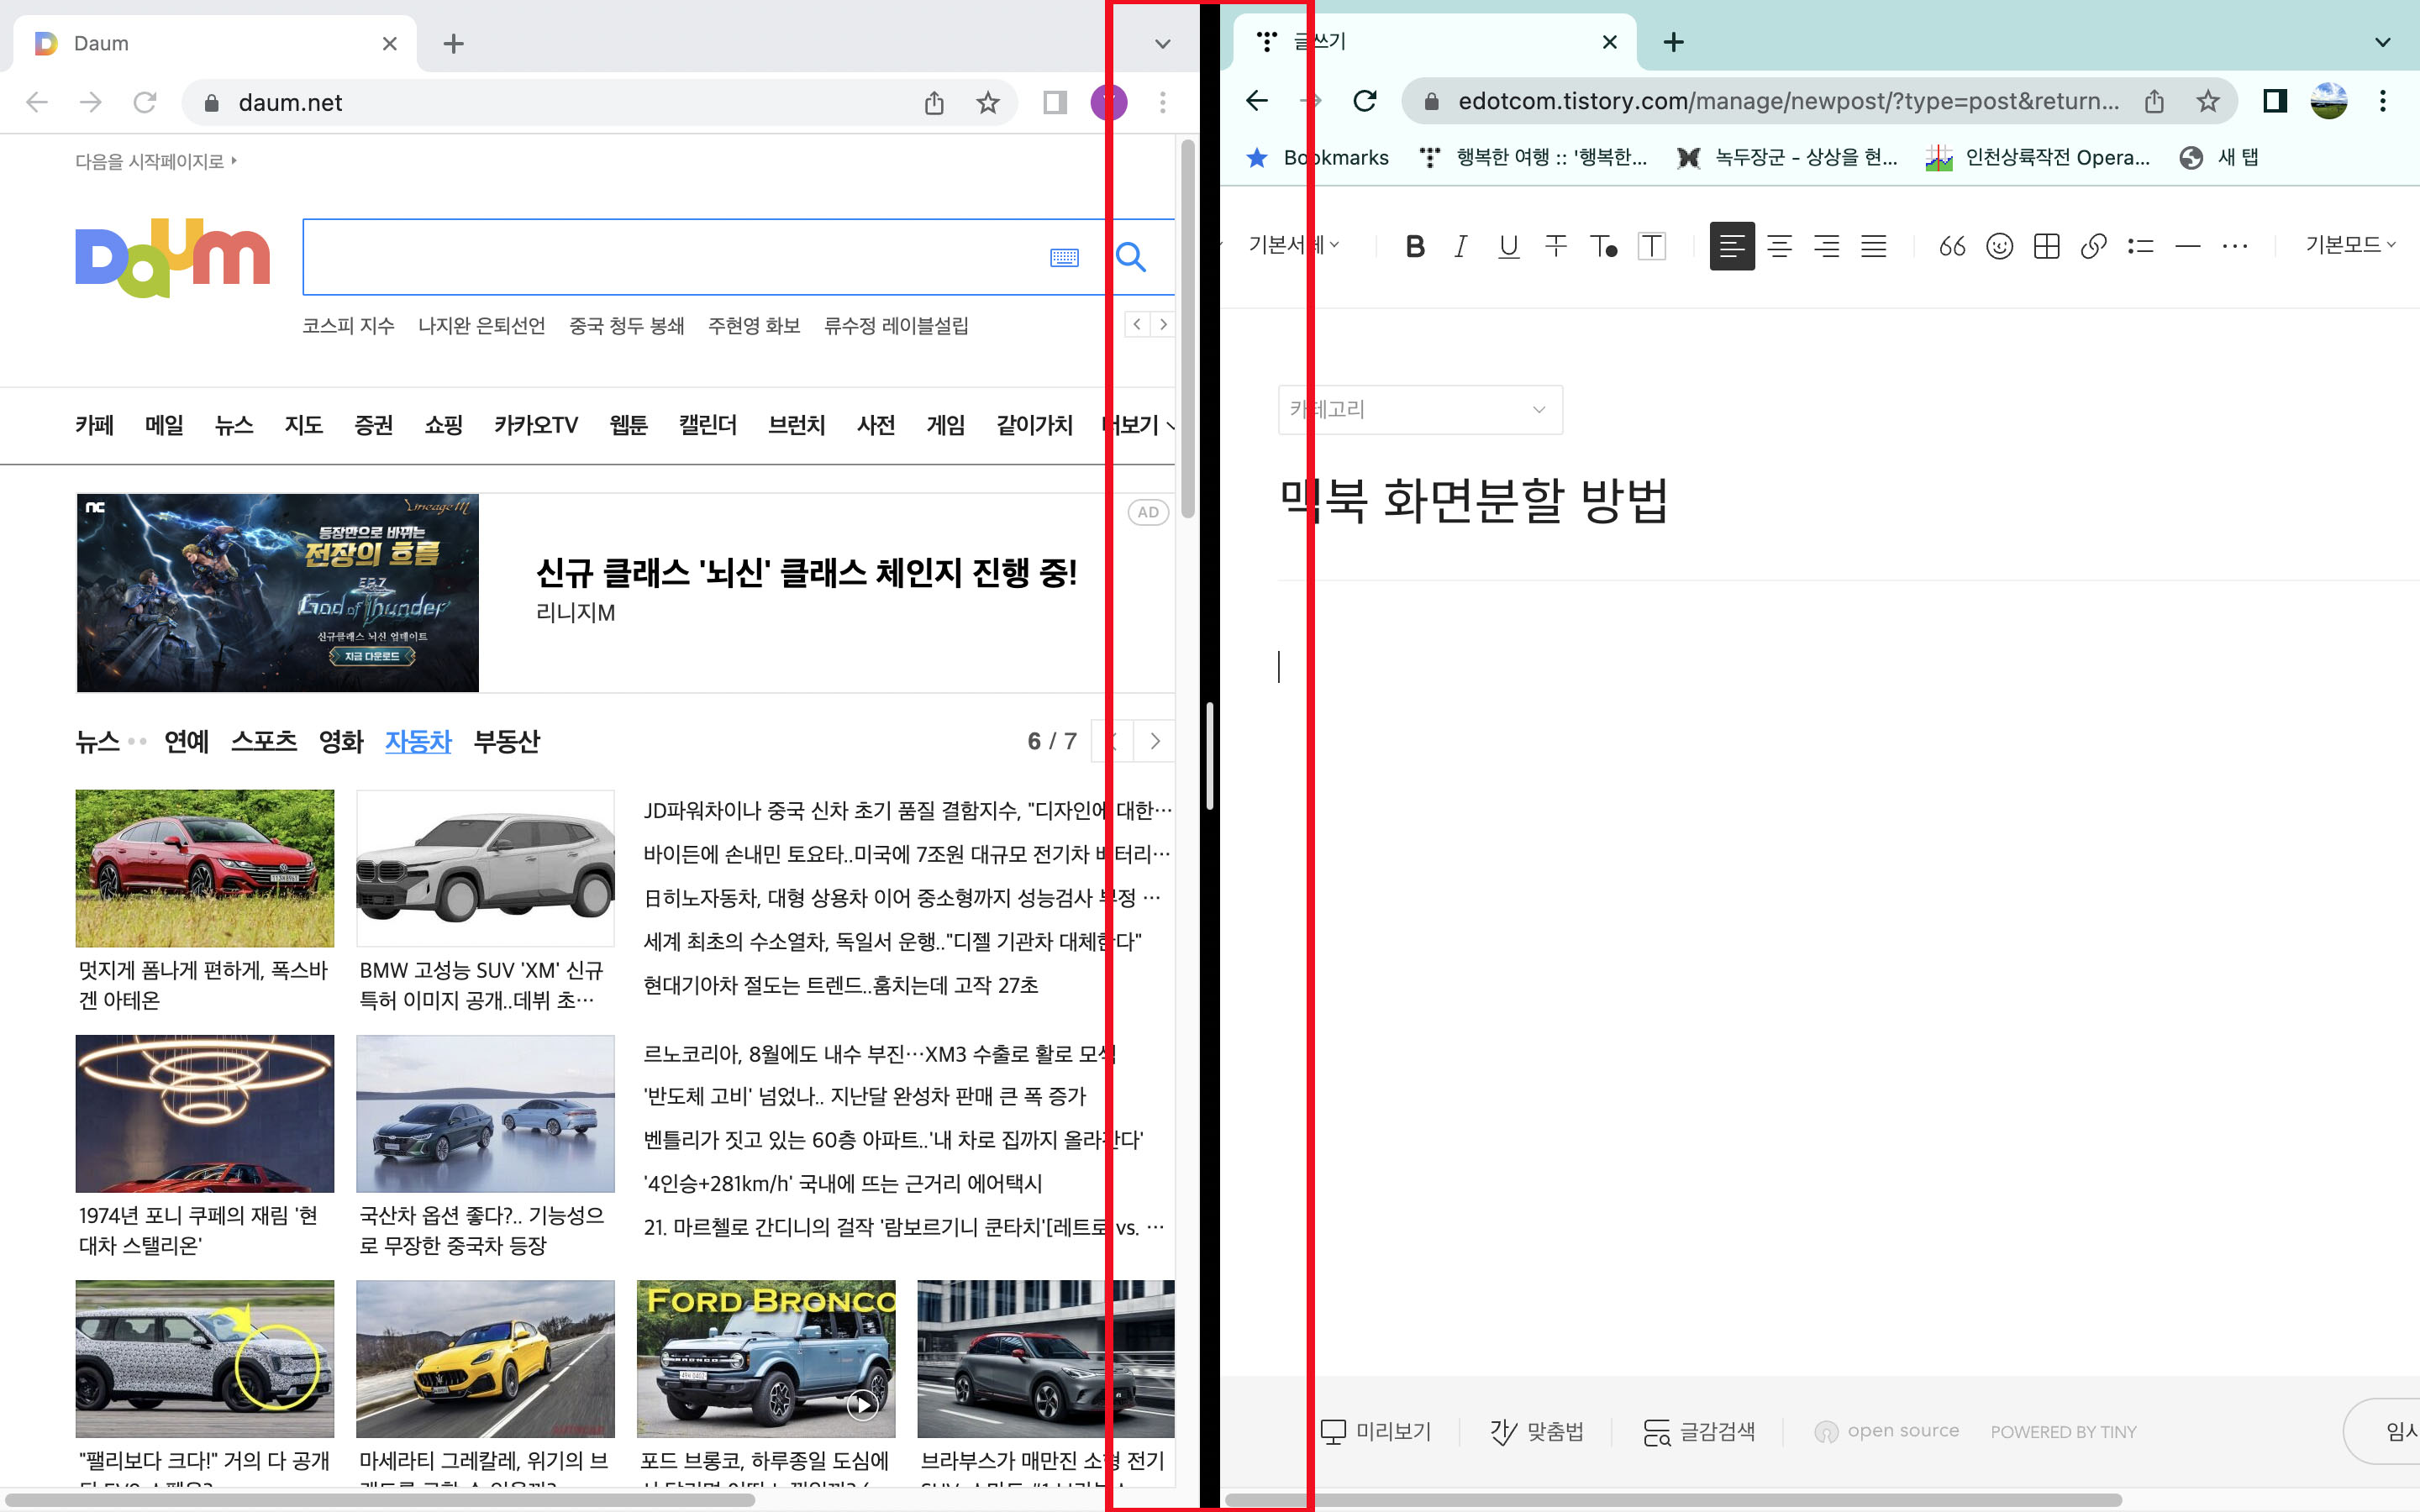Switch to the 자동차 news tab on Daum
Screen dimensions: 2420x1512
pos(418,742)
